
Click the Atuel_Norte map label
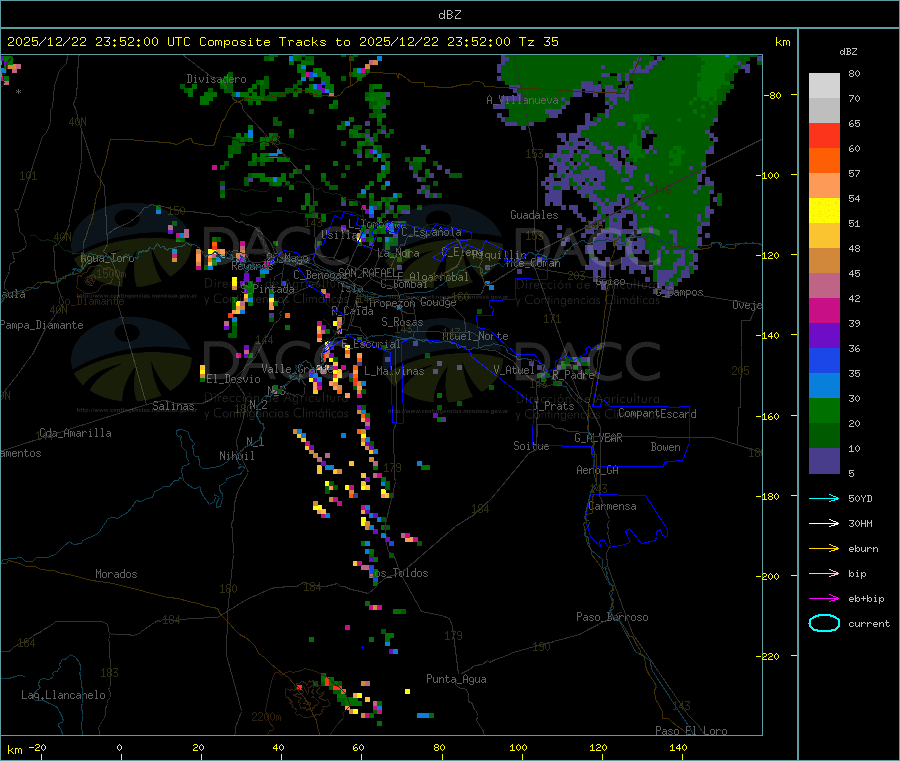click(x=475, y=336)
